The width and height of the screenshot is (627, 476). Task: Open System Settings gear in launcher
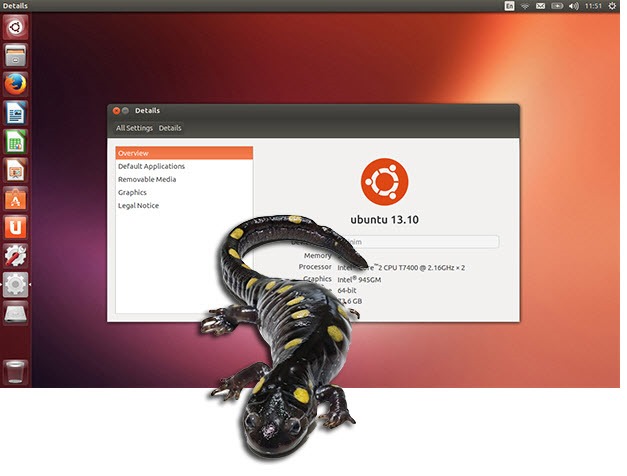[16, 285]
